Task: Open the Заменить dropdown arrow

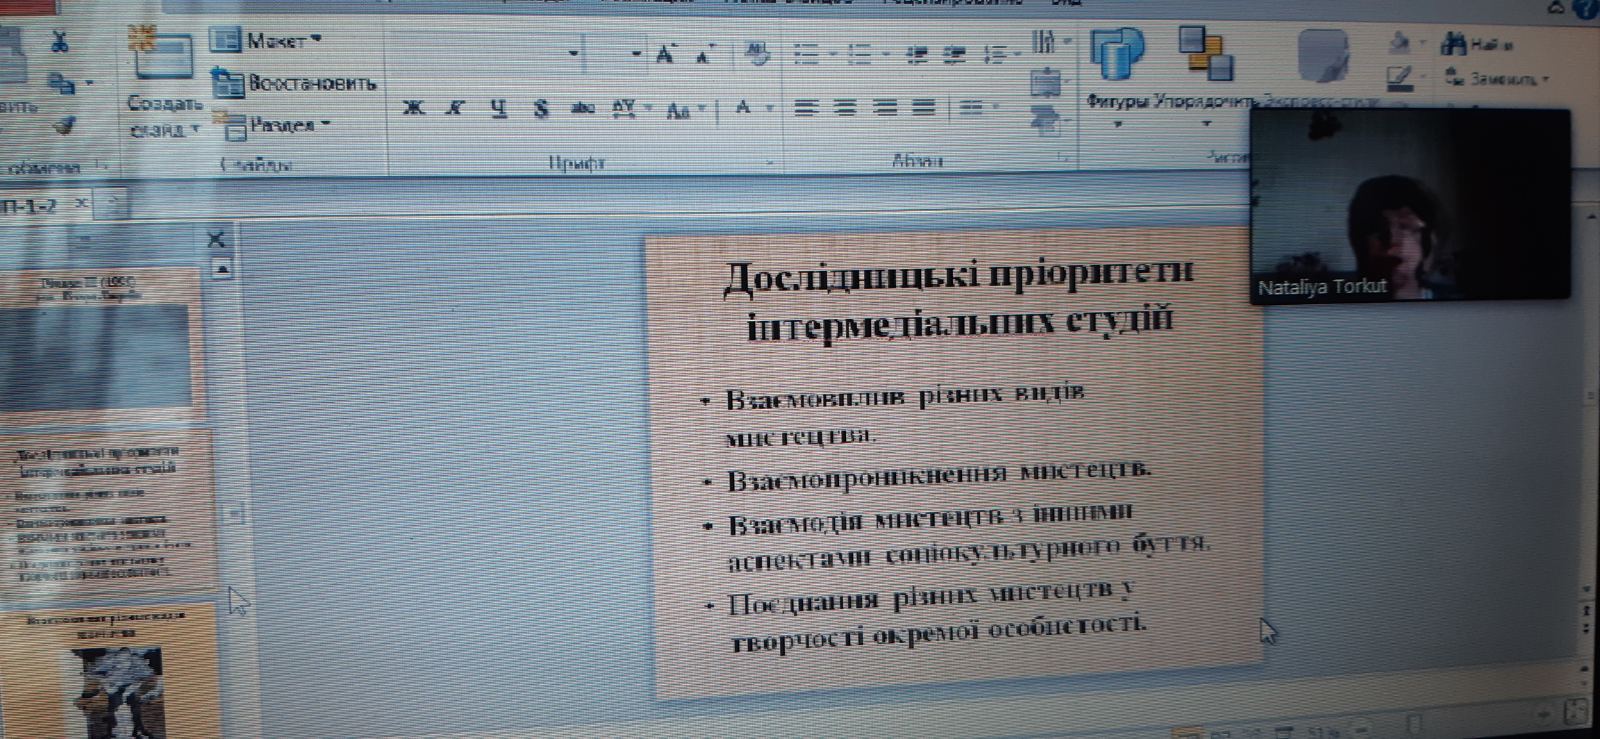Action: 1545,79
